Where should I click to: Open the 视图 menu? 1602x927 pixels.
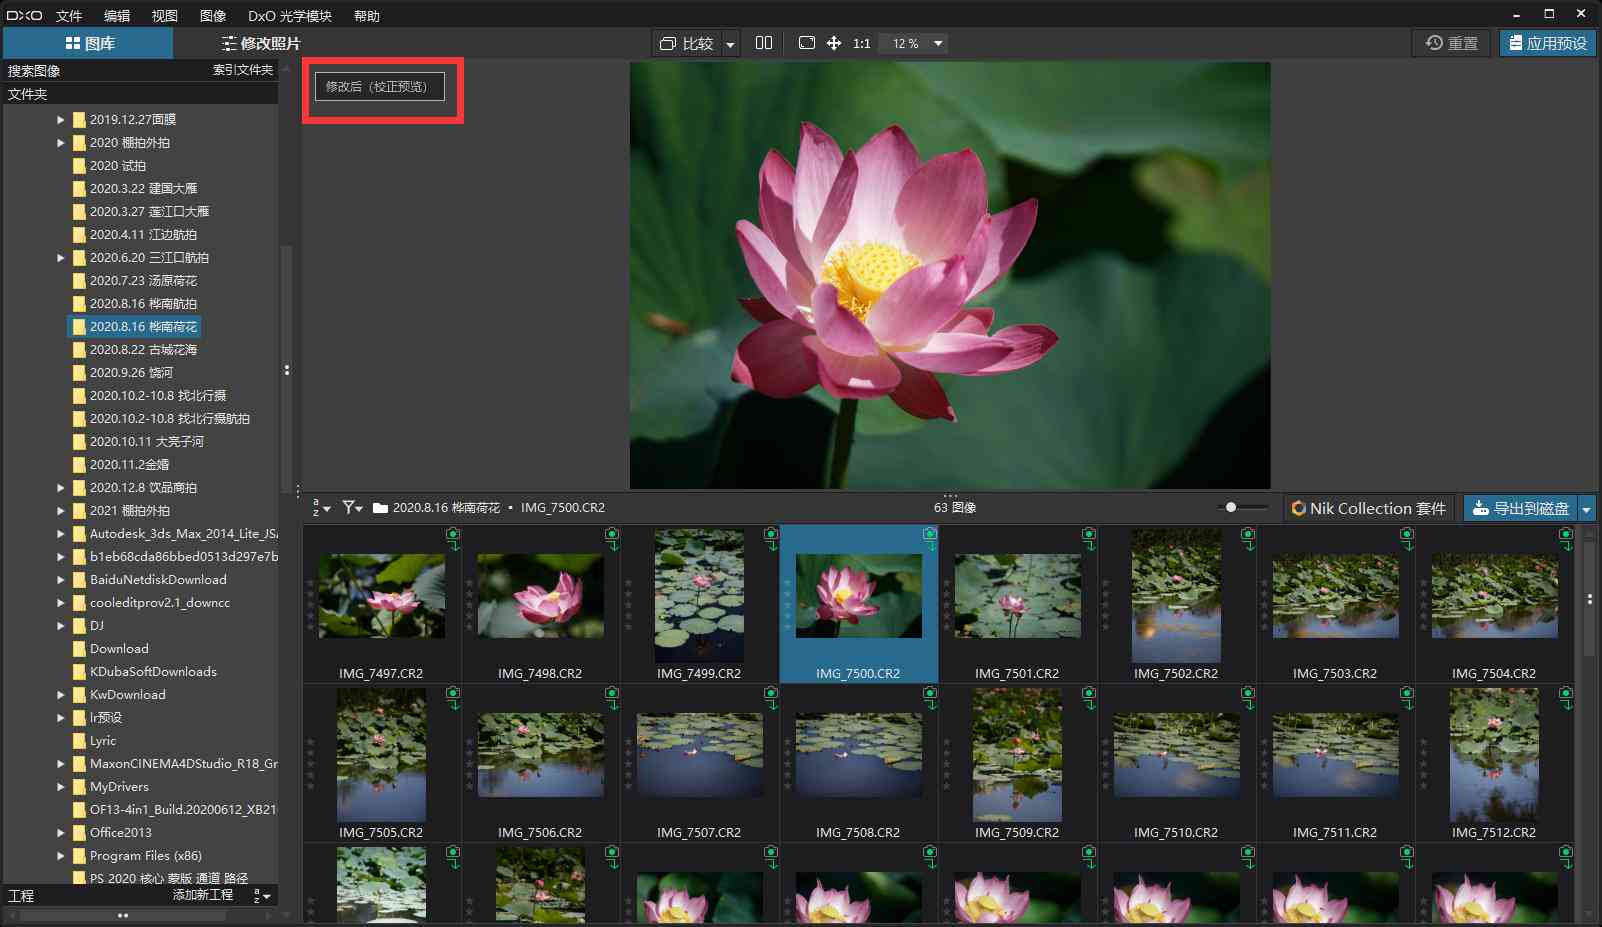click(x=165, y=16)
